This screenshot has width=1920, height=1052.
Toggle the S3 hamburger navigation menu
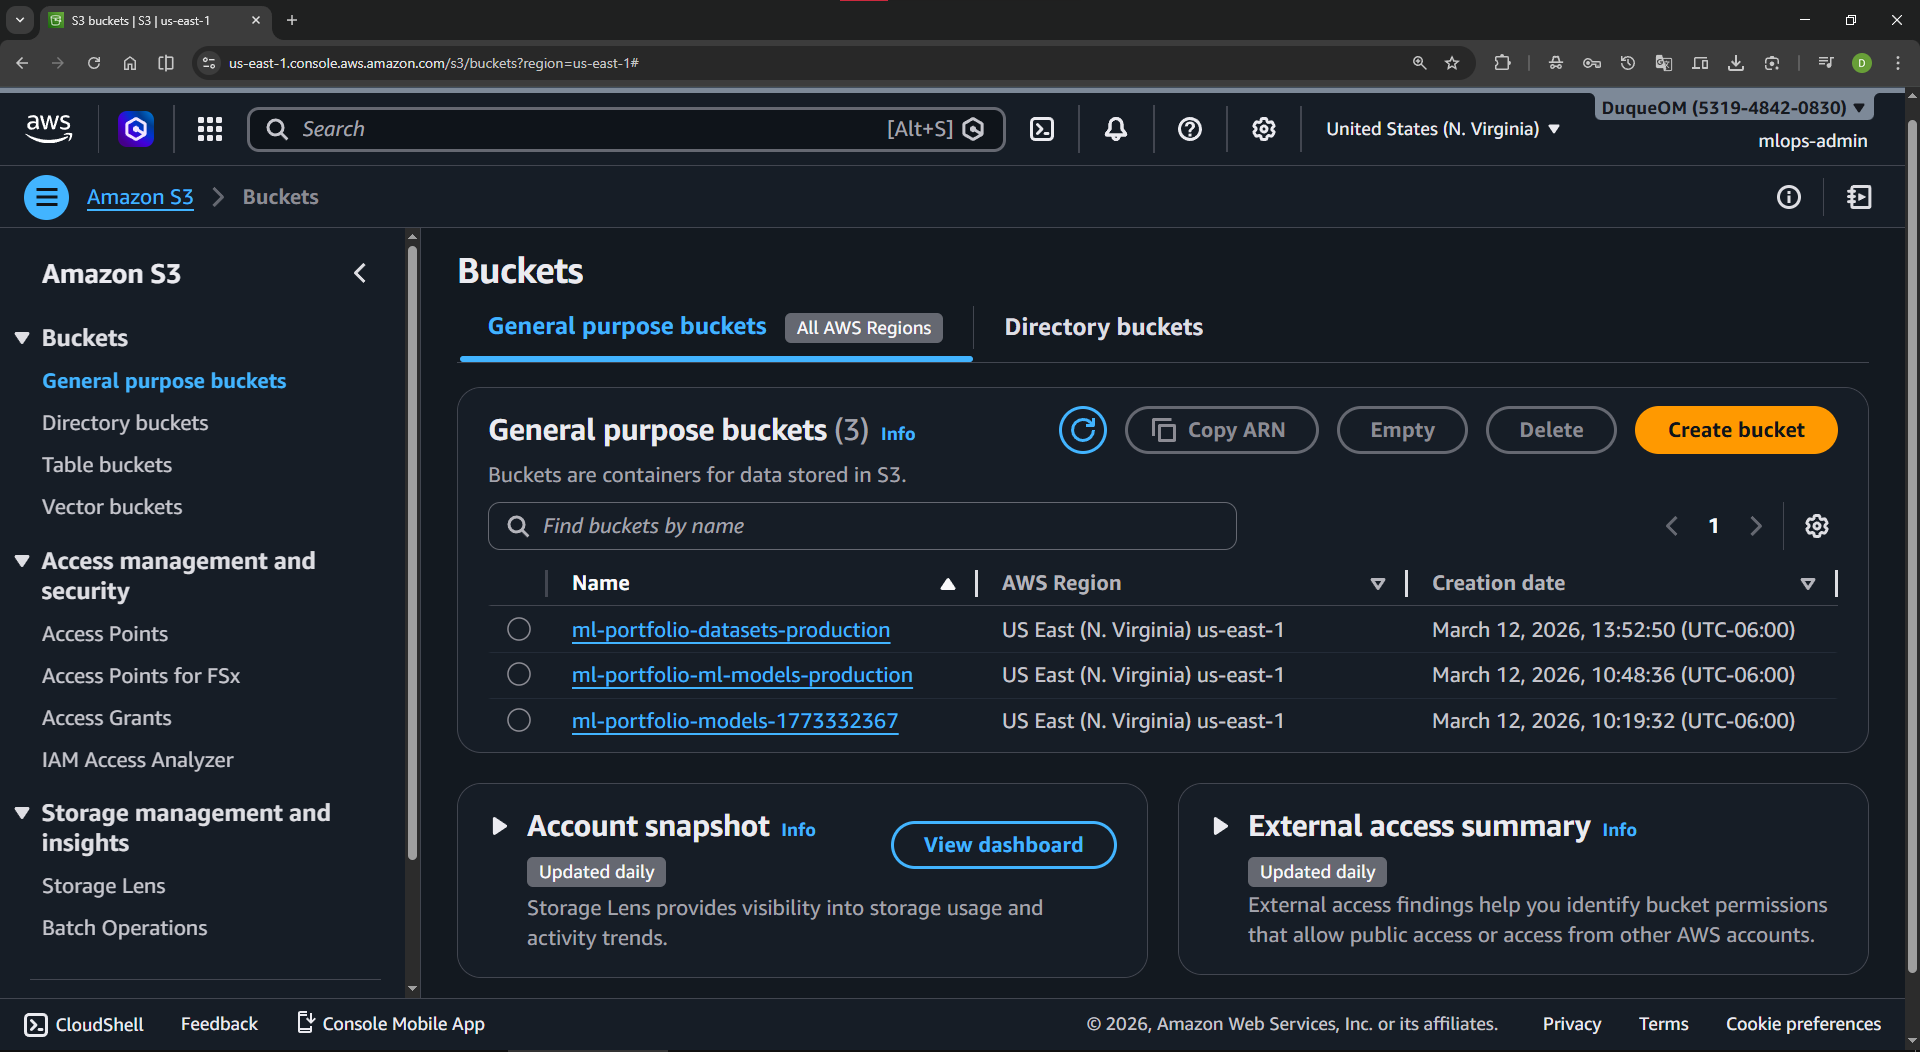click(x=46, y=197)
